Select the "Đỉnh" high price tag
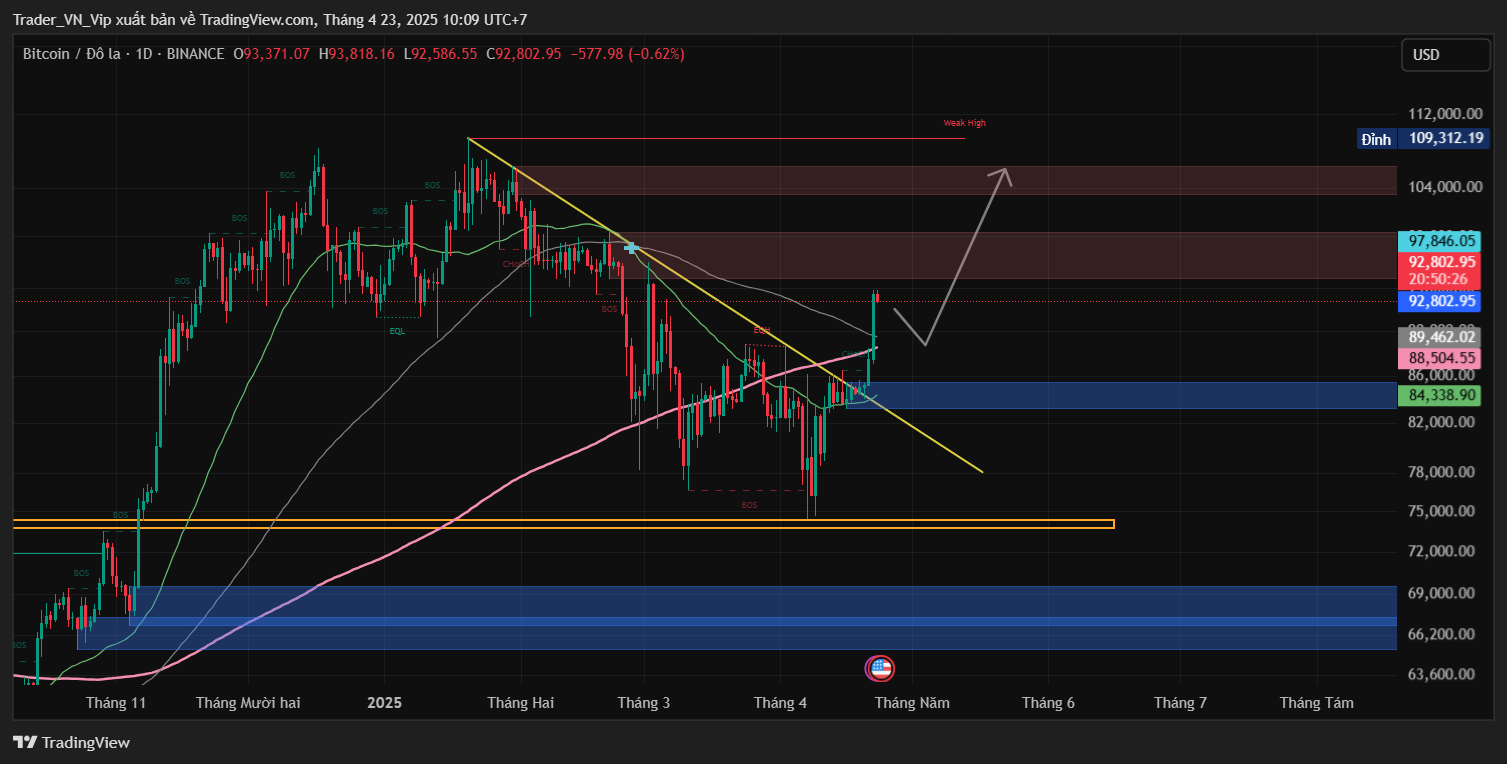Screen dimensions: 1507x764 click(x=1376, y=138)
